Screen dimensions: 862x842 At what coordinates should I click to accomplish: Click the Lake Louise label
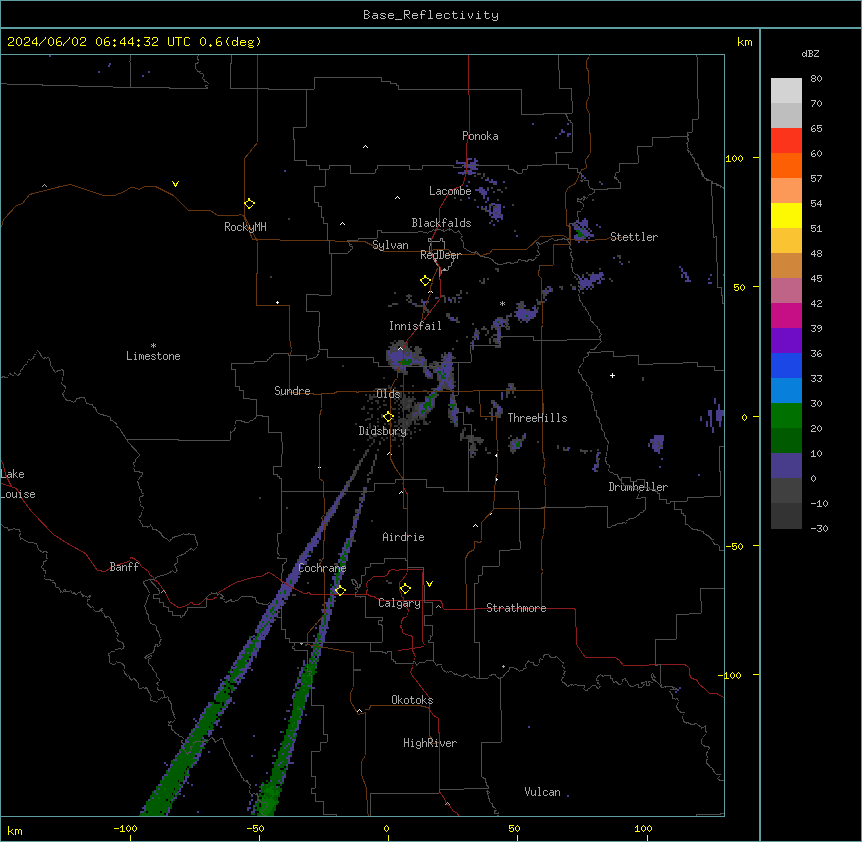point(16,484)
